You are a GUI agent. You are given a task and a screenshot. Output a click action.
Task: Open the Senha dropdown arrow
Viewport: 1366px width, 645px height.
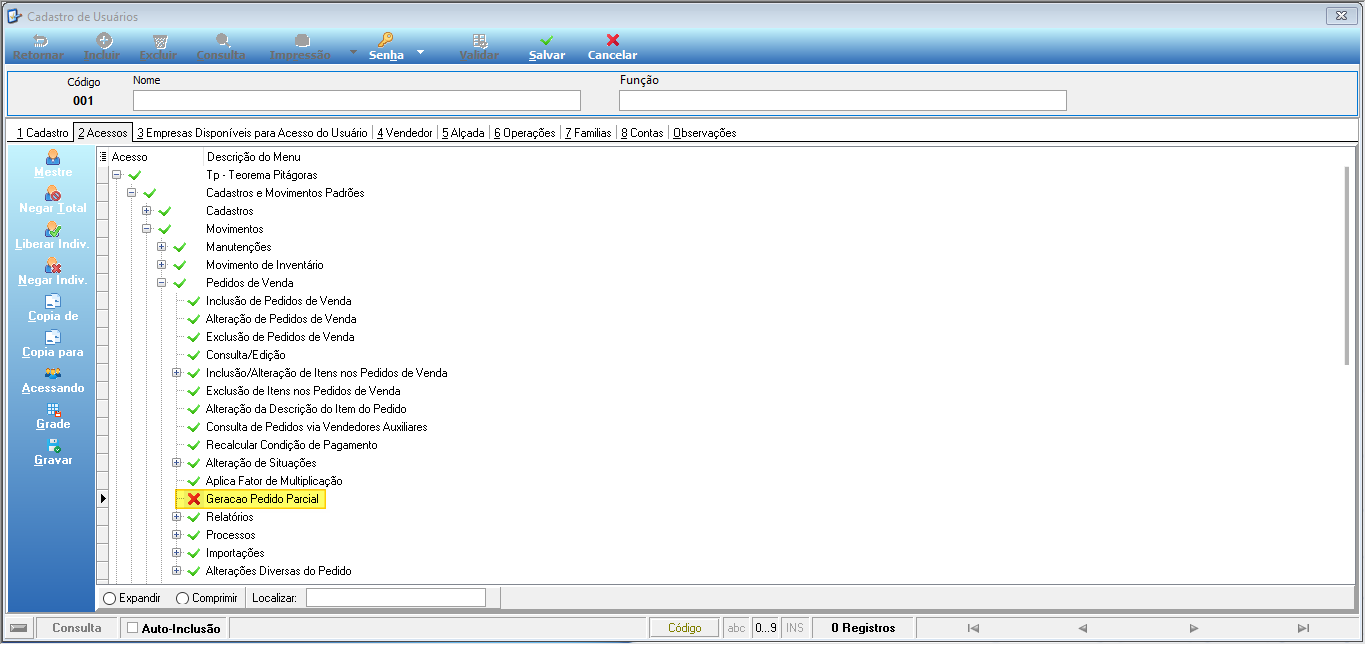pos(420,51)
